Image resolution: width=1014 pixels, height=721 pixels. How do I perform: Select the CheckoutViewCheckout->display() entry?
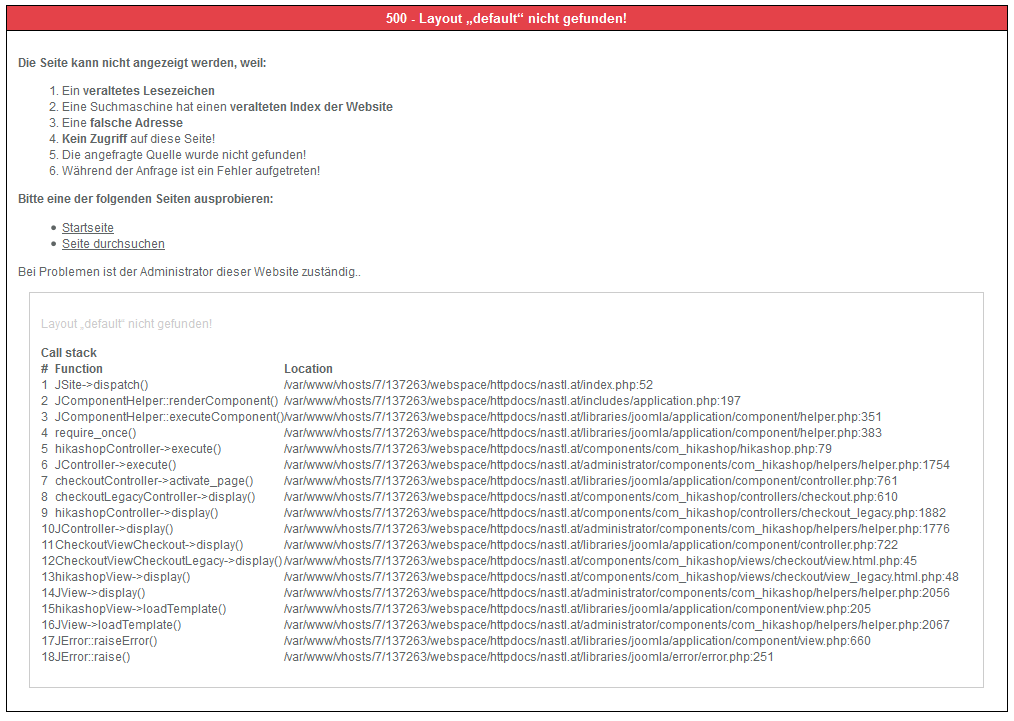click(149, 545)
